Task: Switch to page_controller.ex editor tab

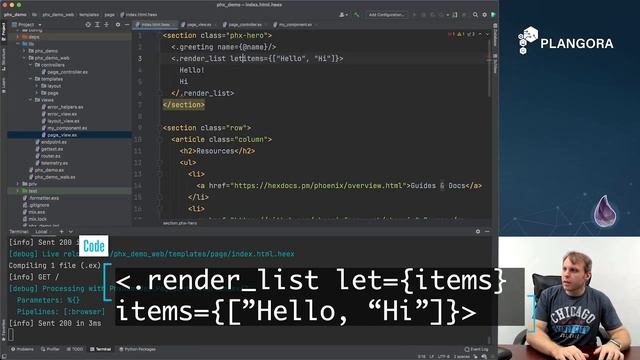Action: (x=244, y=25)
